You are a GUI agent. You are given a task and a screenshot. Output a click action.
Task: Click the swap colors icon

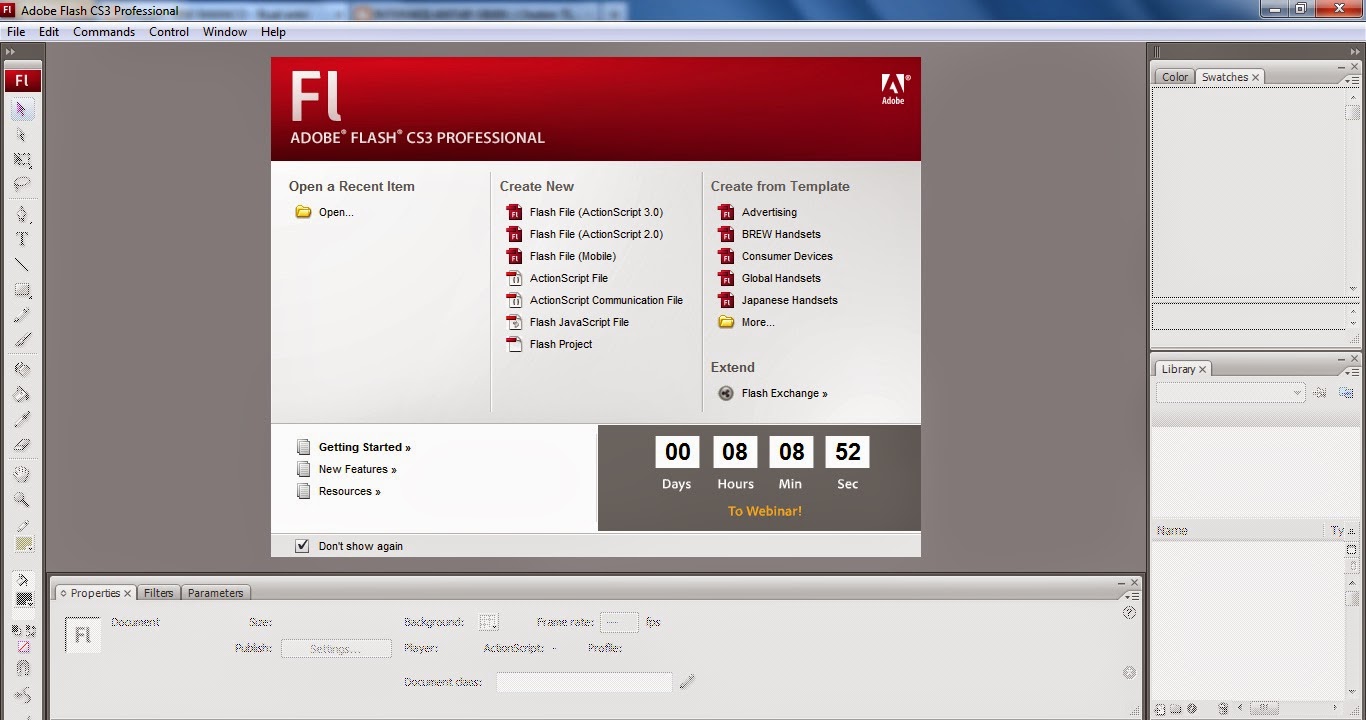pyautogui.click(x=31, y=630)
